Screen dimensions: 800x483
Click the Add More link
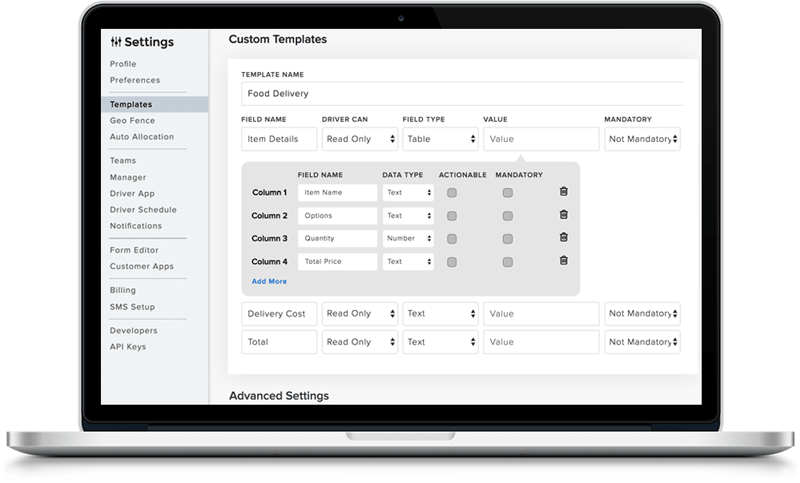tap(269, 282)
